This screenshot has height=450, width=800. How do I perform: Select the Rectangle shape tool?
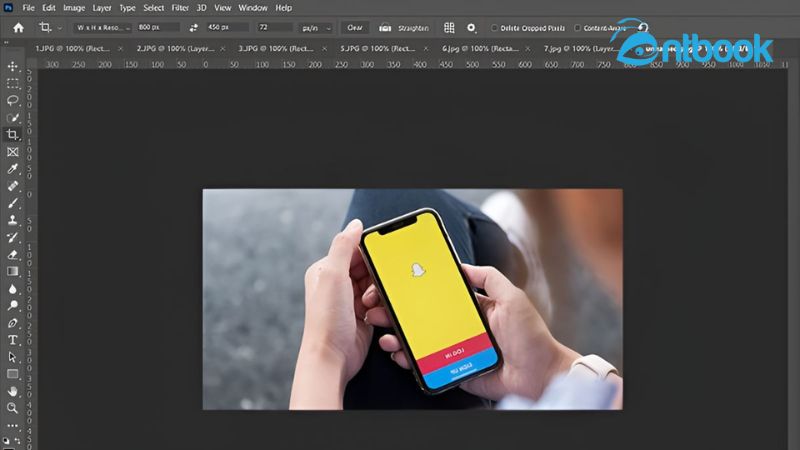pos(12,374)
